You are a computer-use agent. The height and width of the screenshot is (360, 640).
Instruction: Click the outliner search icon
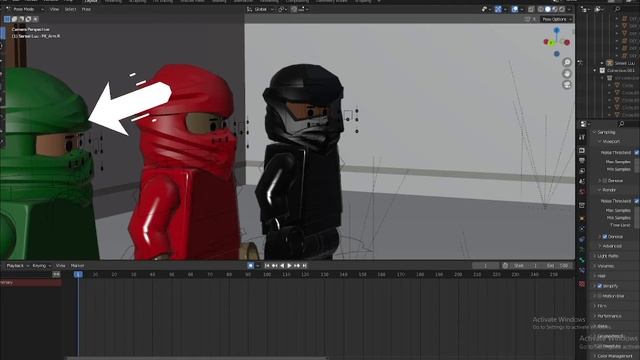pyautogui.click(x=618, y=9)
